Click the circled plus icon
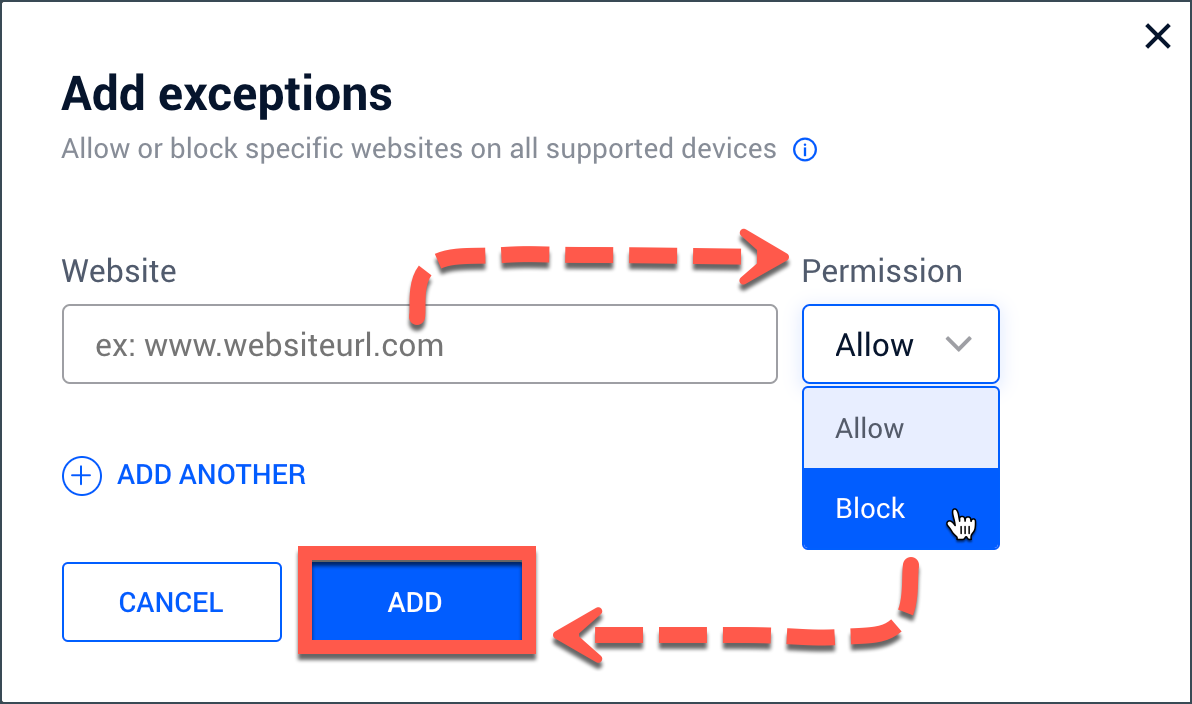 tap(81, 476)
